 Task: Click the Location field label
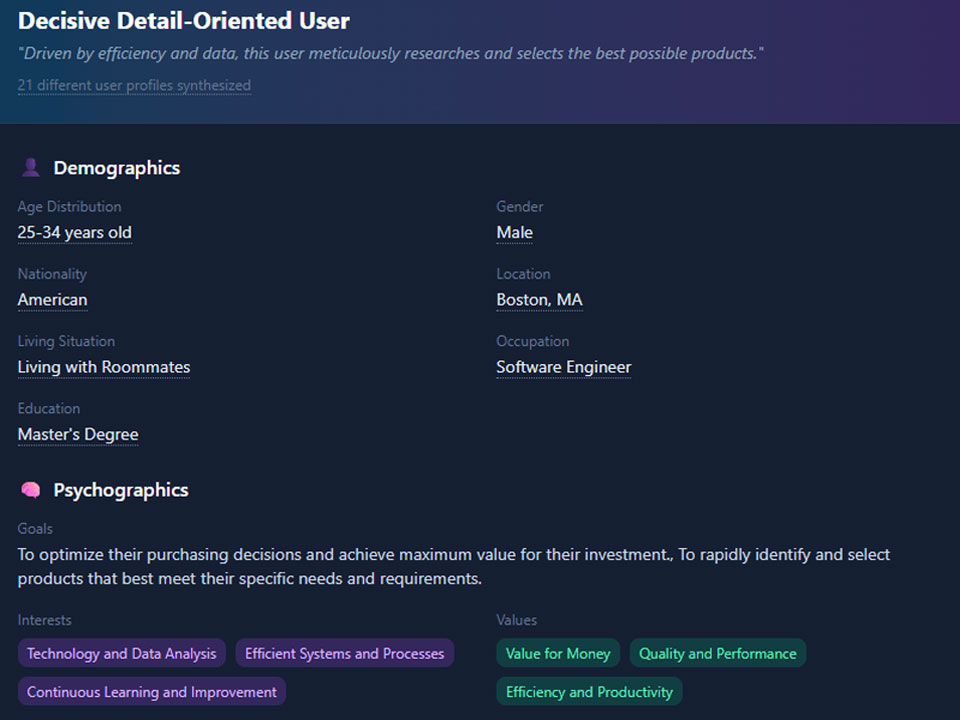[523, 274]
